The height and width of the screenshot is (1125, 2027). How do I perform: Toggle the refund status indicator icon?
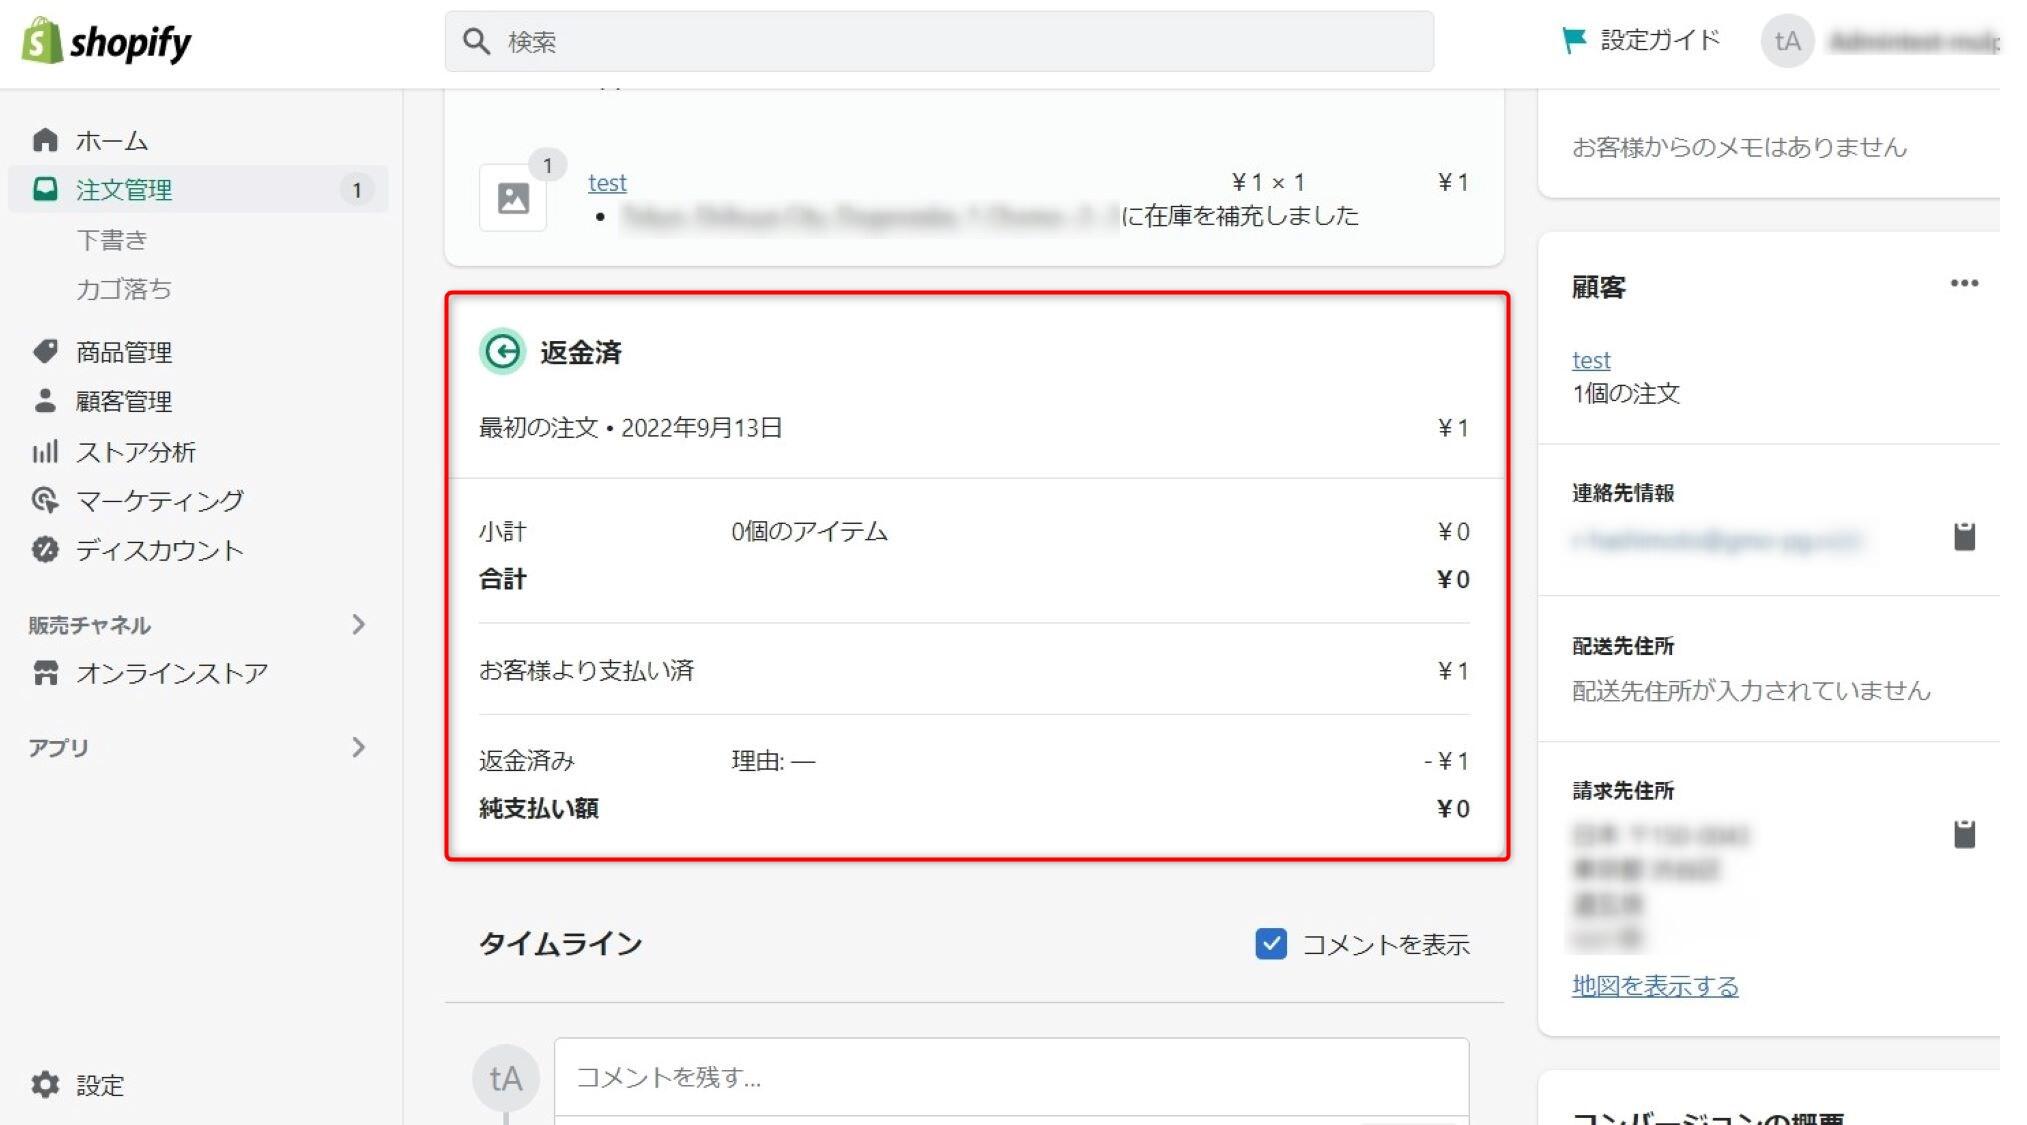(504, 352)
